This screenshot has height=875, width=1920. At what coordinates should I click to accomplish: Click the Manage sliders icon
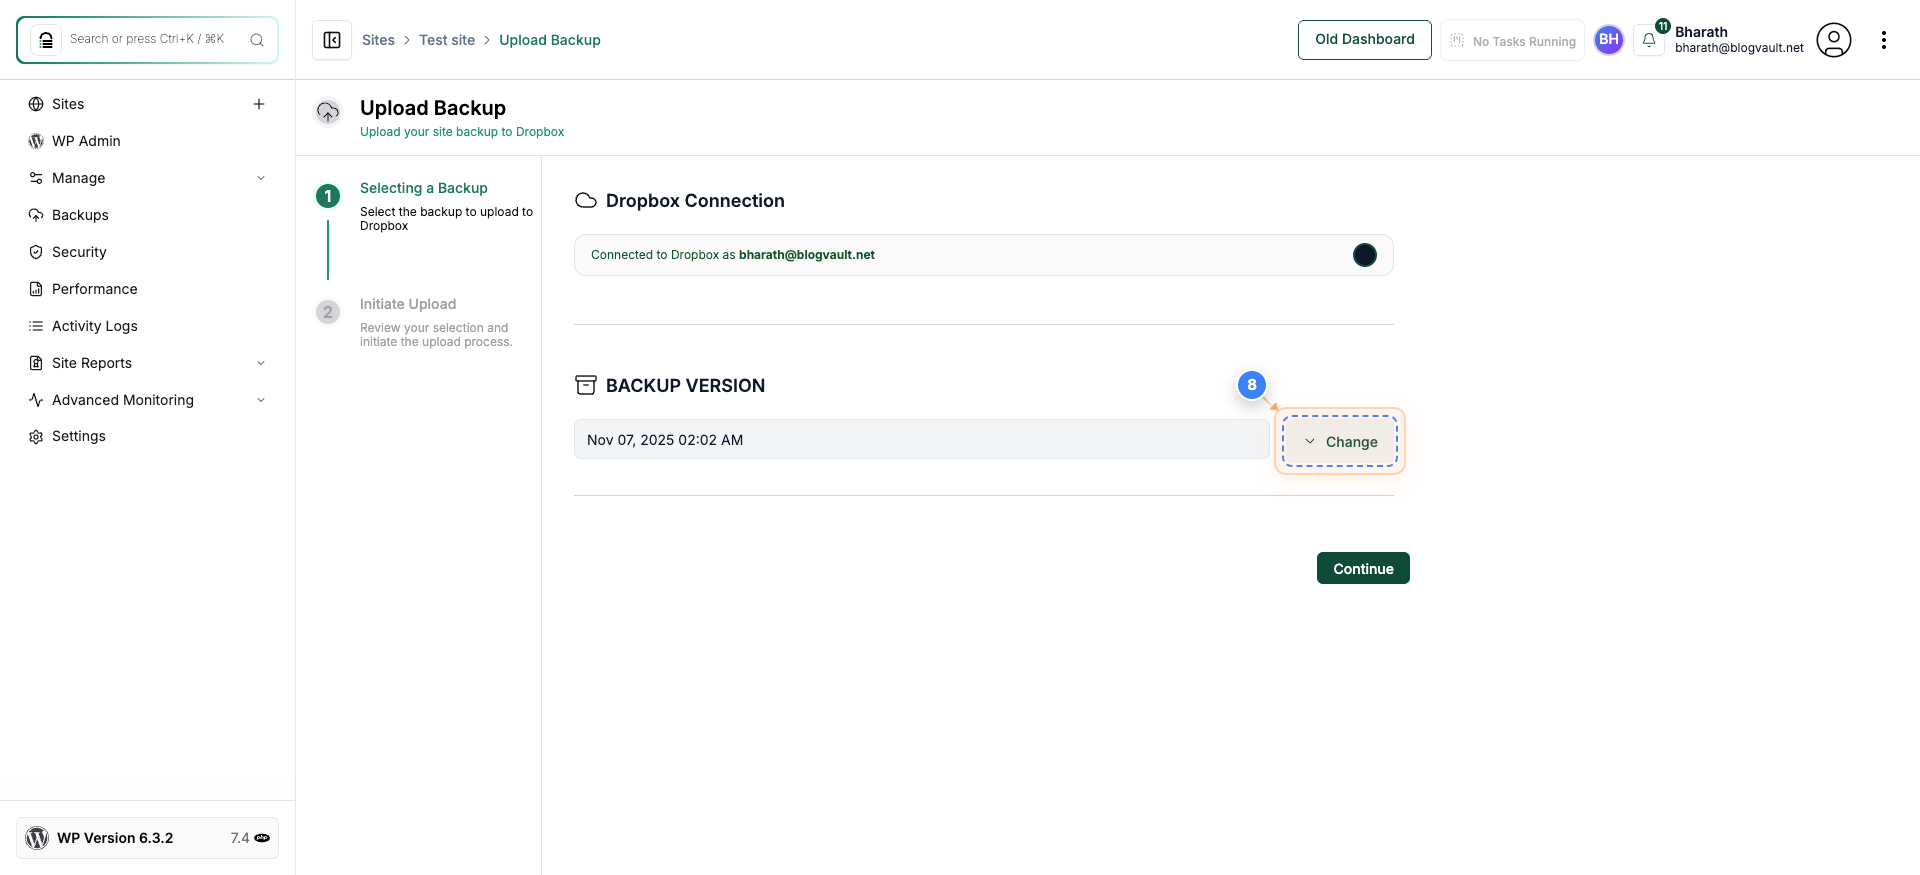pos(36,178)
